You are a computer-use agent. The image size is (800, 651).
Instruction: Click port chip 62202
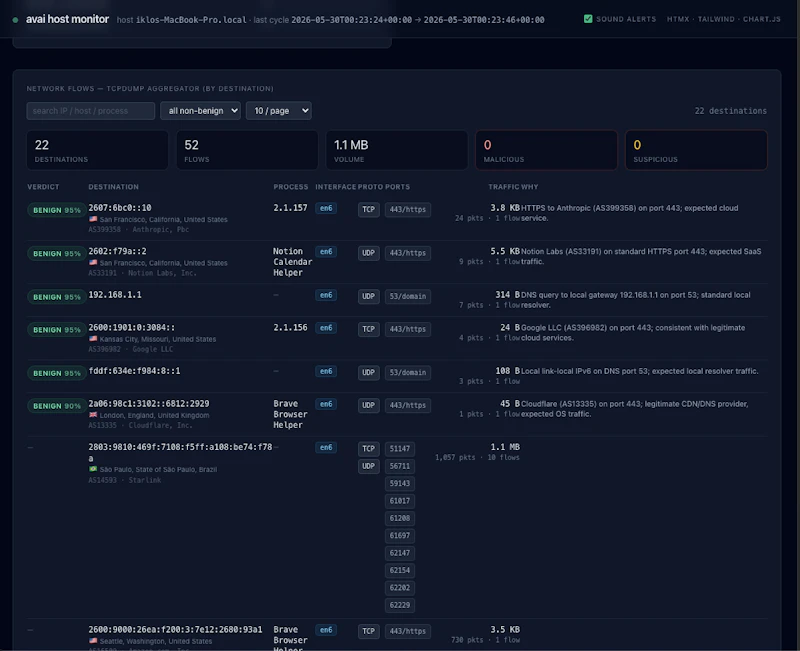[399, 588]
